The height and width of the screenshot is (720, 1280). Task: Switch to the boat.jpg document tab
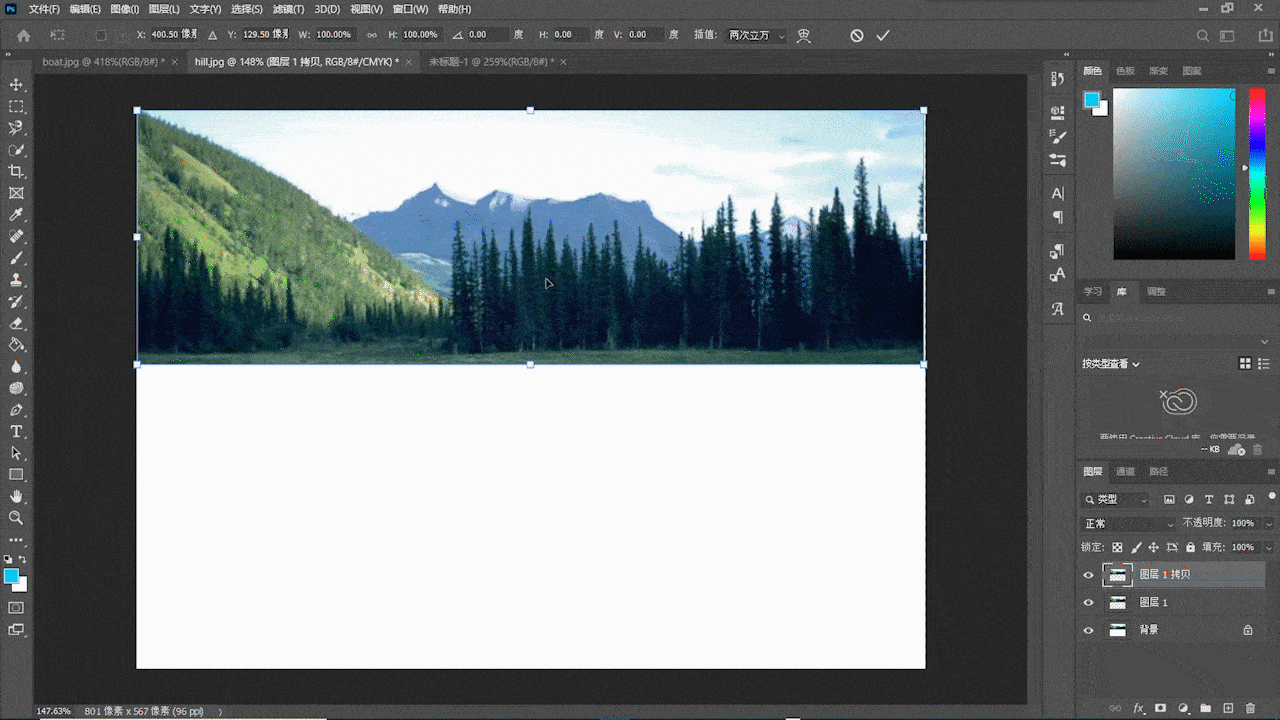101,62
